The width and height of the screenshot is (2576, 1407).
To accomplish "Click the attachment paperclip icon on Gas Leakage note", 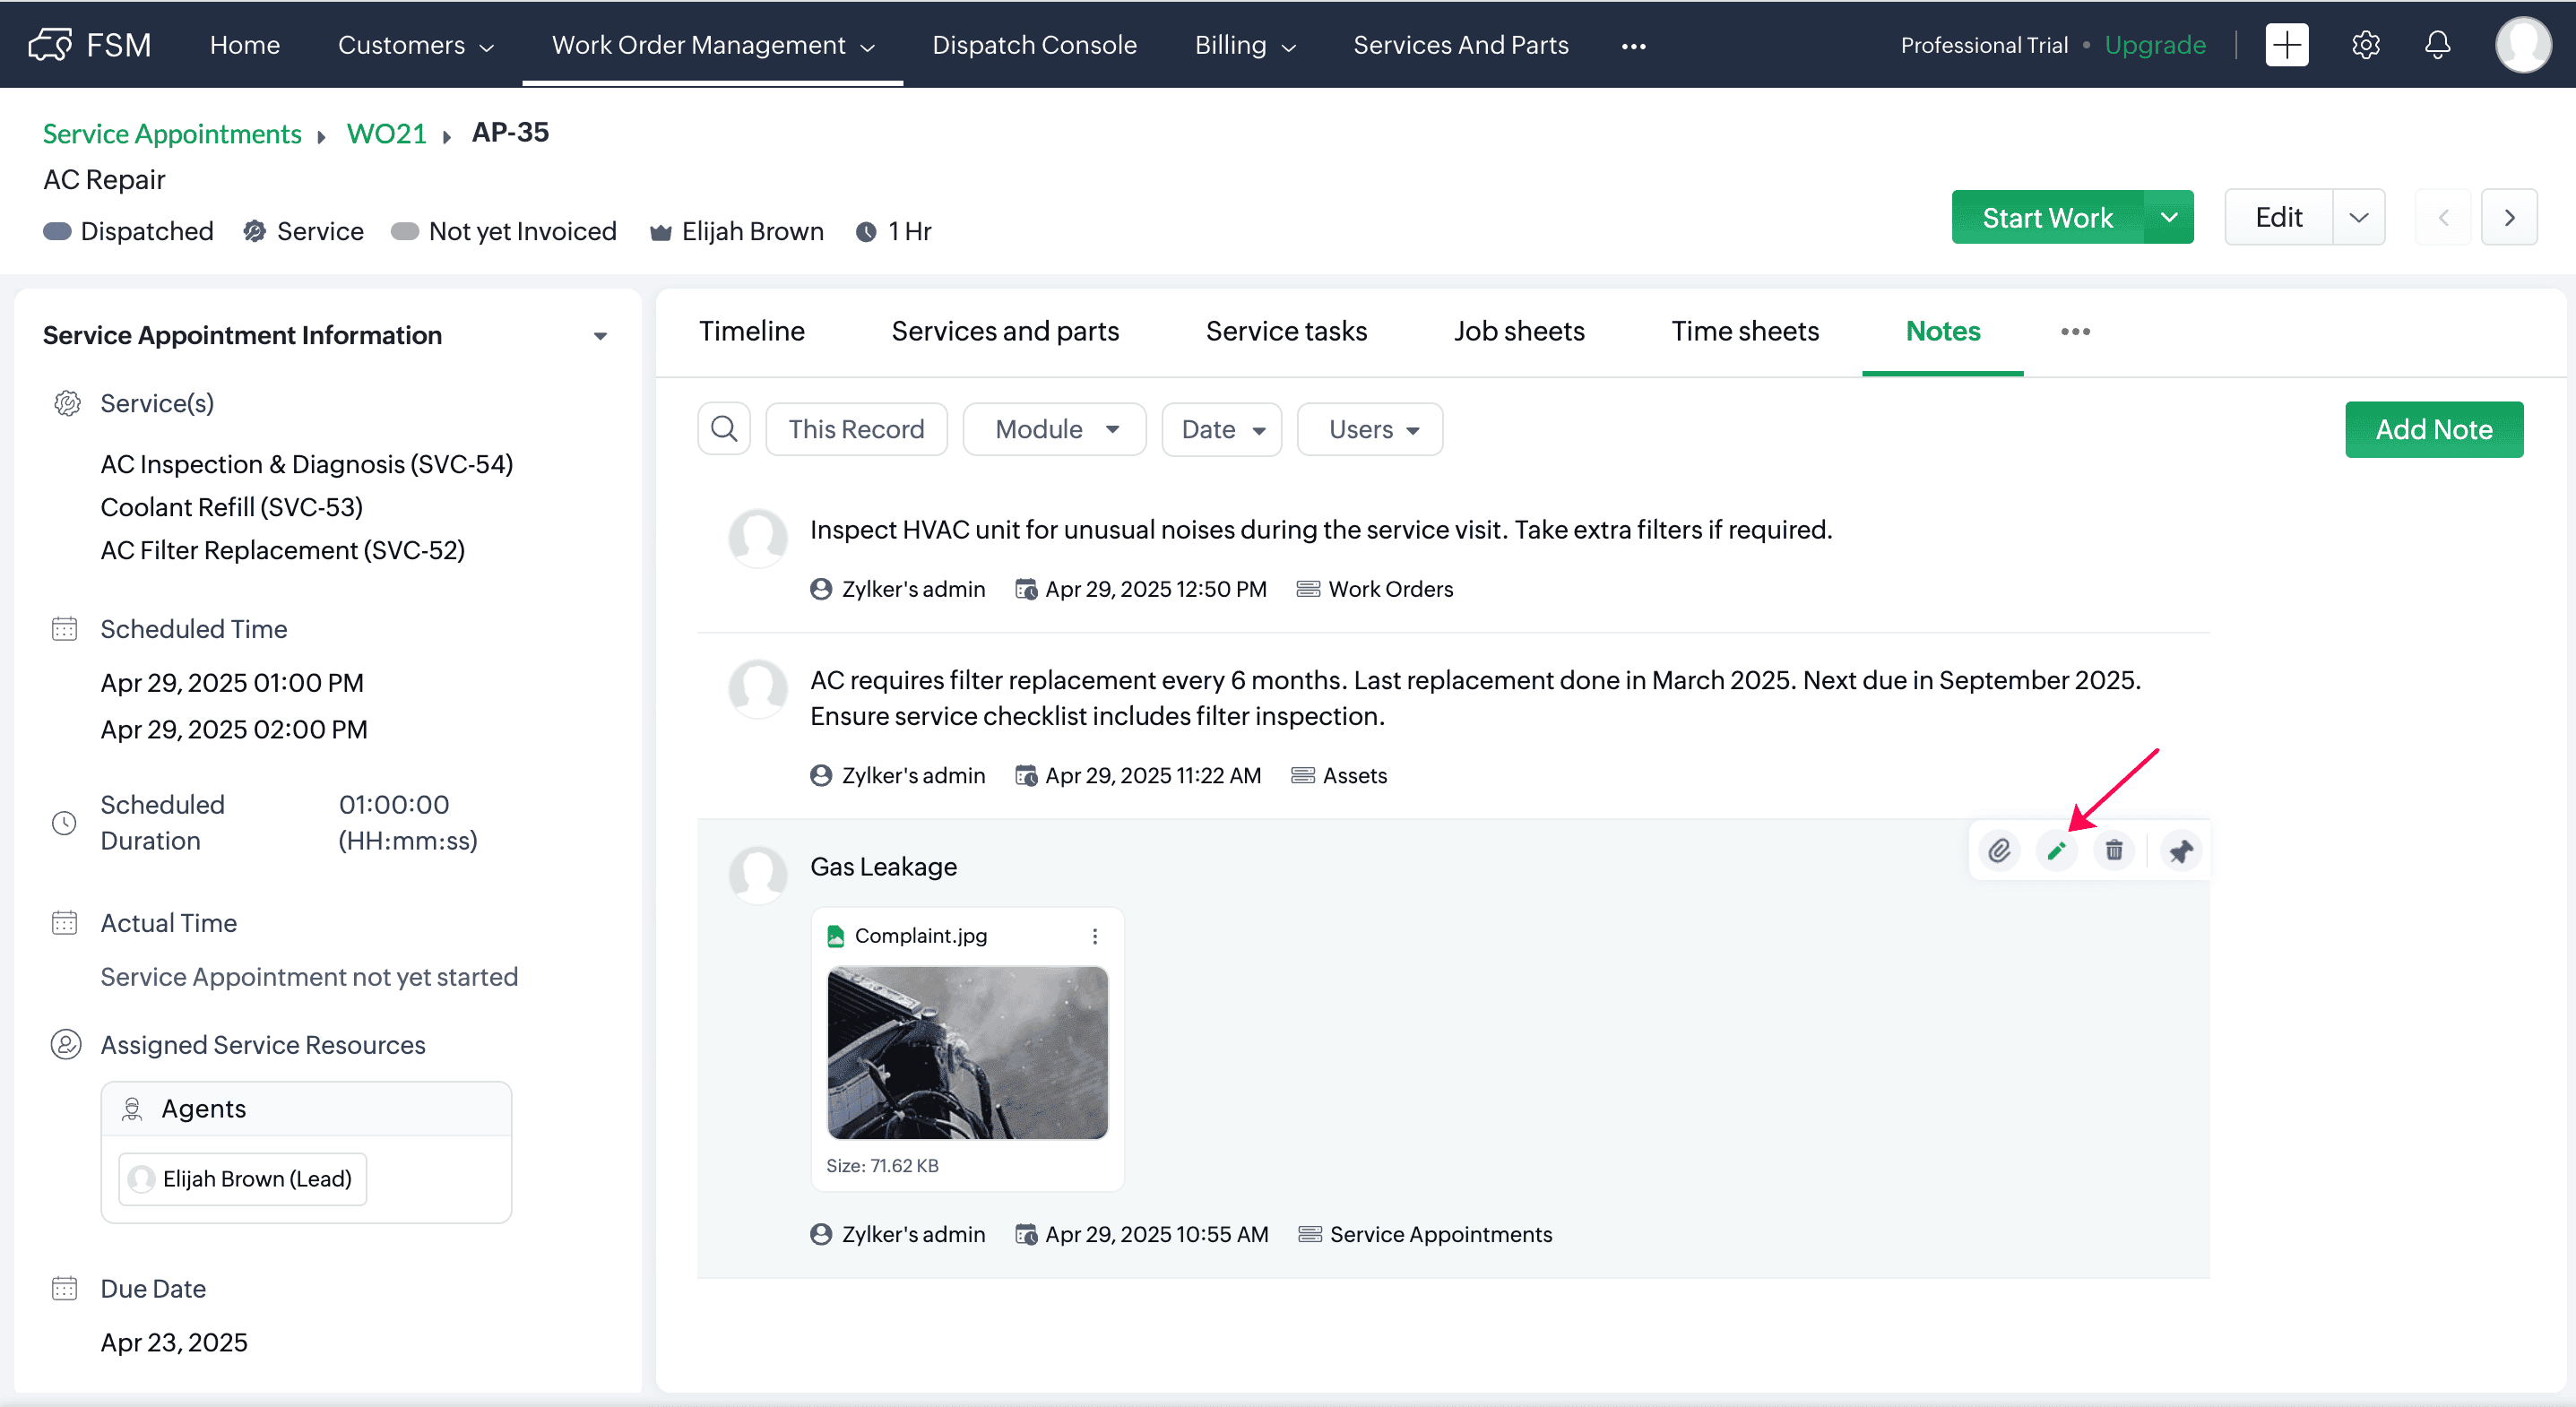I will [x=1999, y=850].
